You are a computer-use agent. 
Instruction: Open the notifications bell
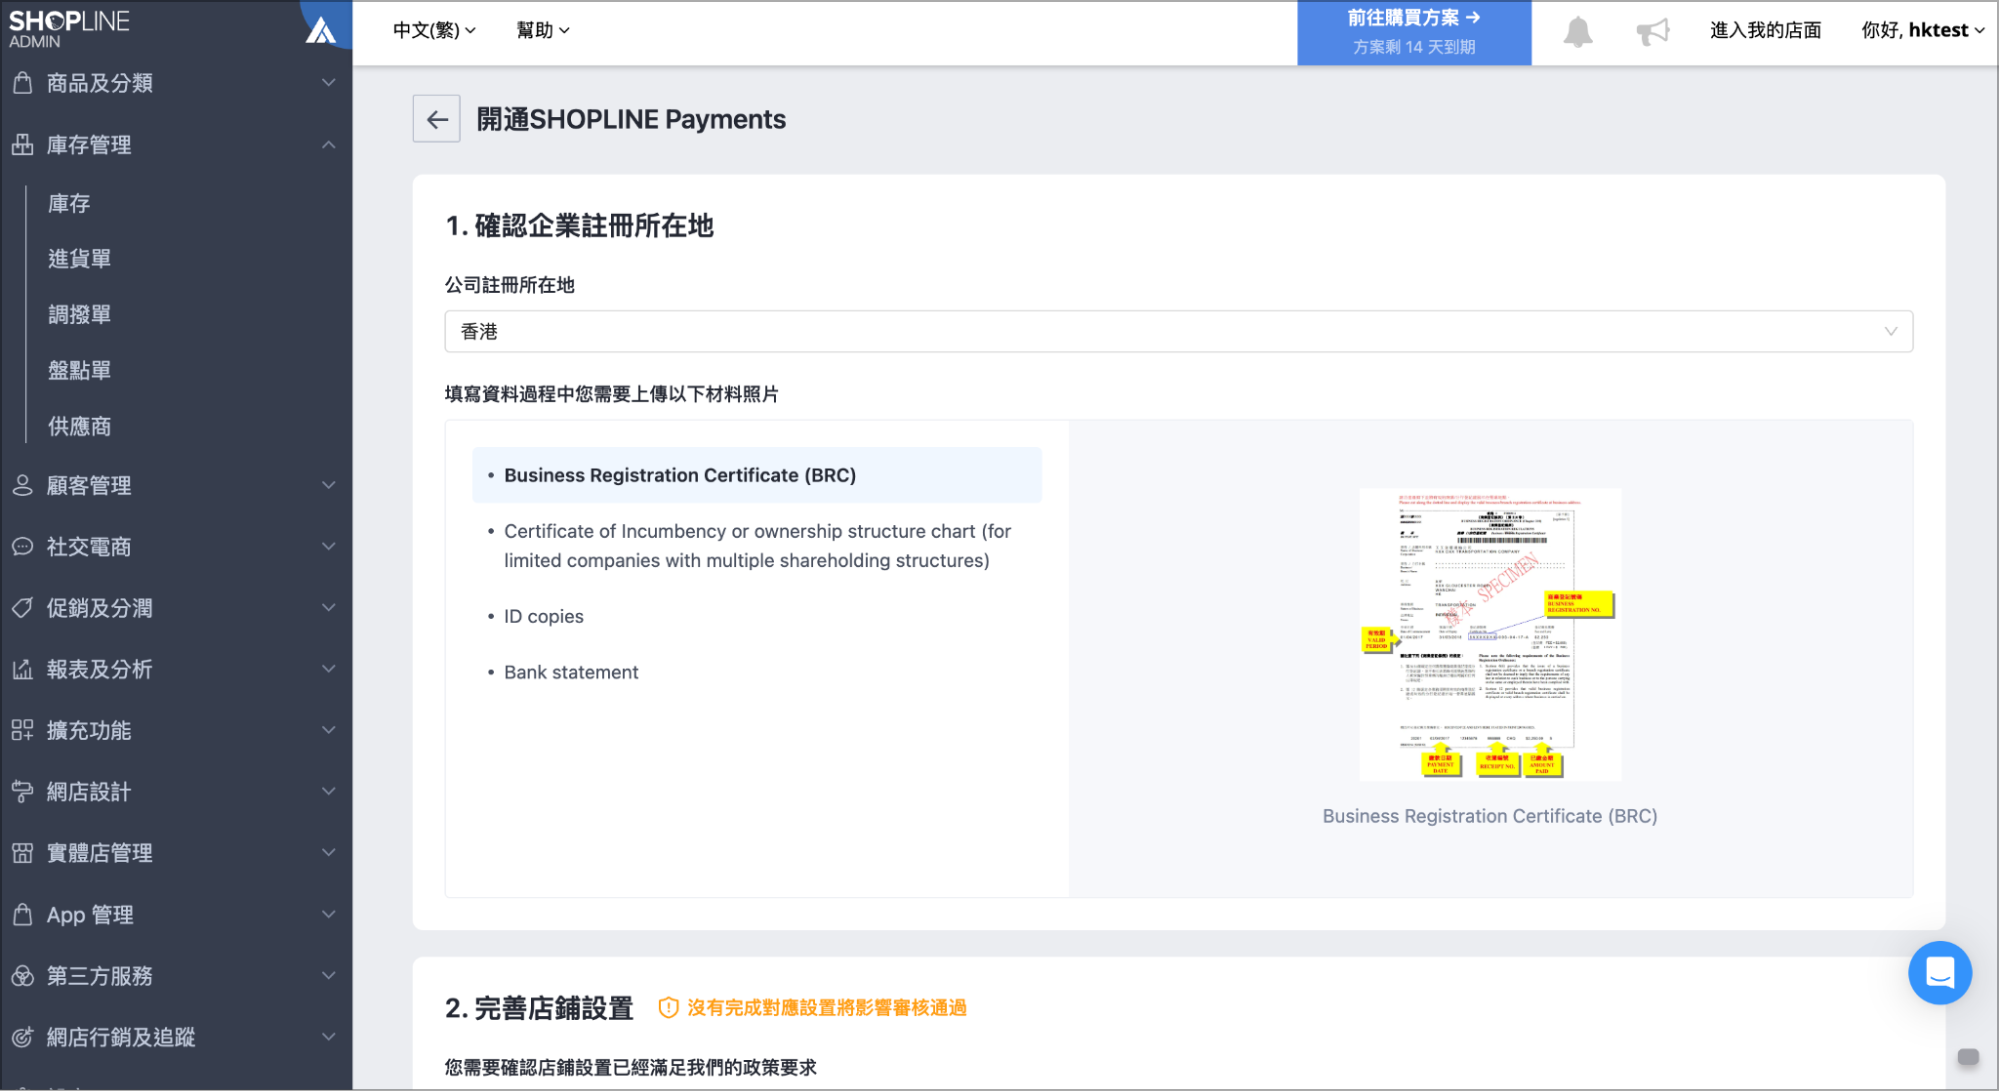click(1577, 31)
